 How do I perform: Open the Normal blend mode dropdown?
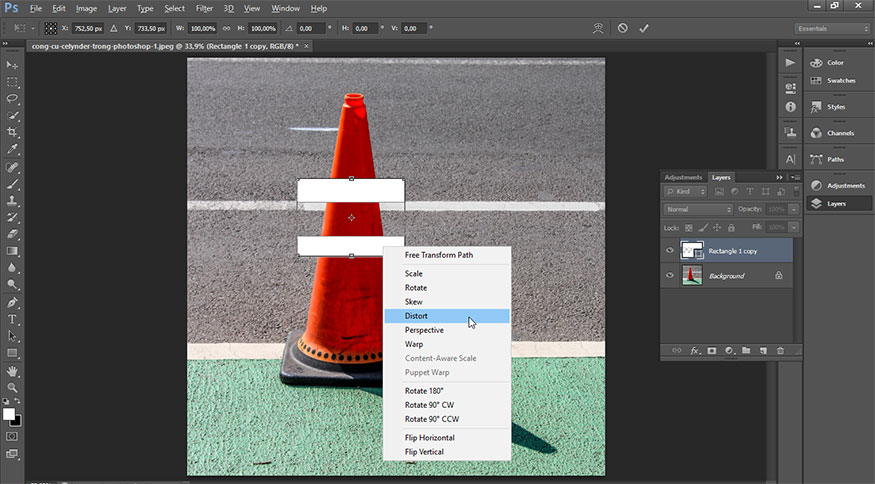pyautogui.click(x=698, y=209)
